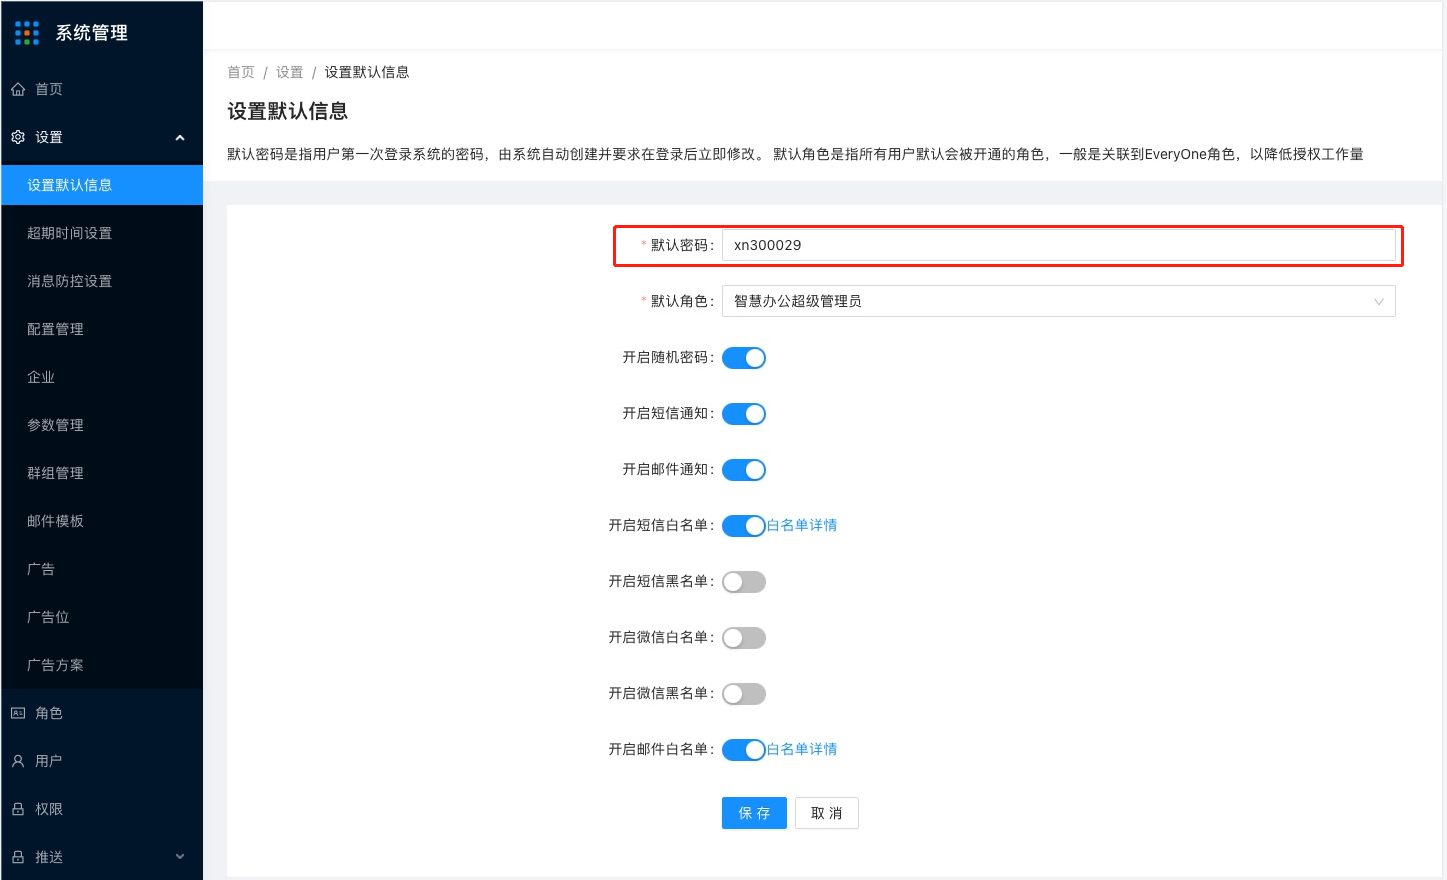Open 广告方案 menu item
The image size is (1447, 880).
point(102,665)
